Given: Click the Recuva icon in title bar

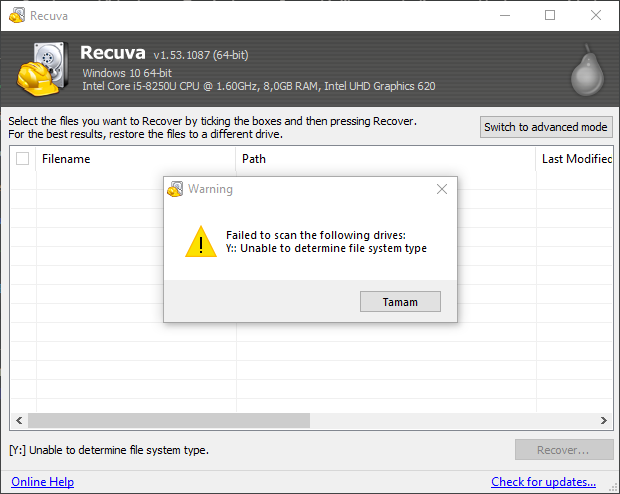Looking at the screenshot, I should pos(16,16).
